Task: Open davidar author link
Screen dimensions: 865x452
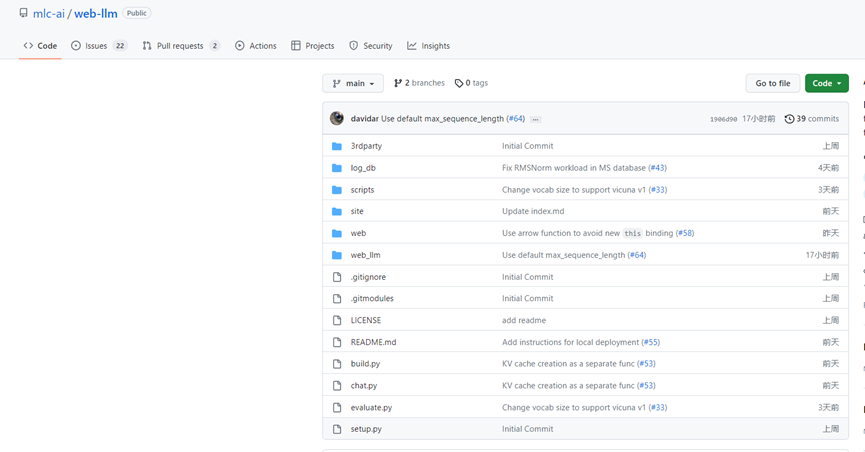Action: [365, 119]
